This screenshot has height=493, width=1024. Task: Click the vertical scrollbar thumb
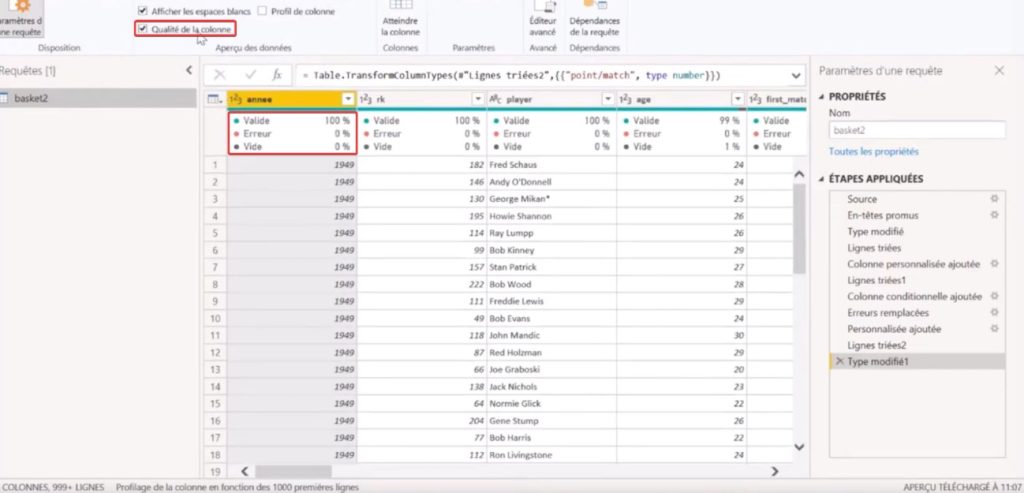tap(799, 229)
